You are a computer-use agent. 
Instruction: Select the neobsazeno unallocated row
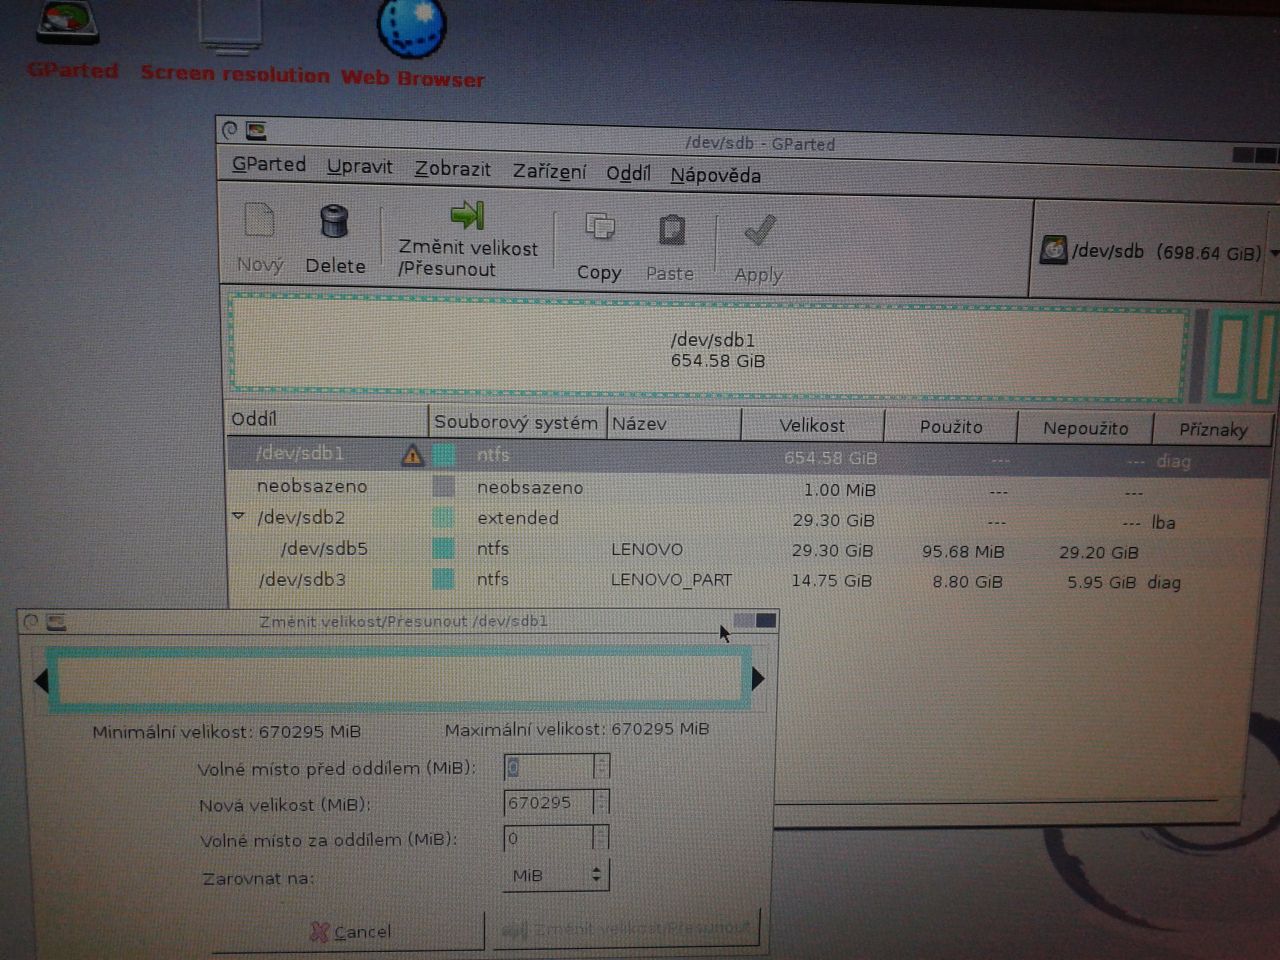pyautogui.click(x=750, y=489)
